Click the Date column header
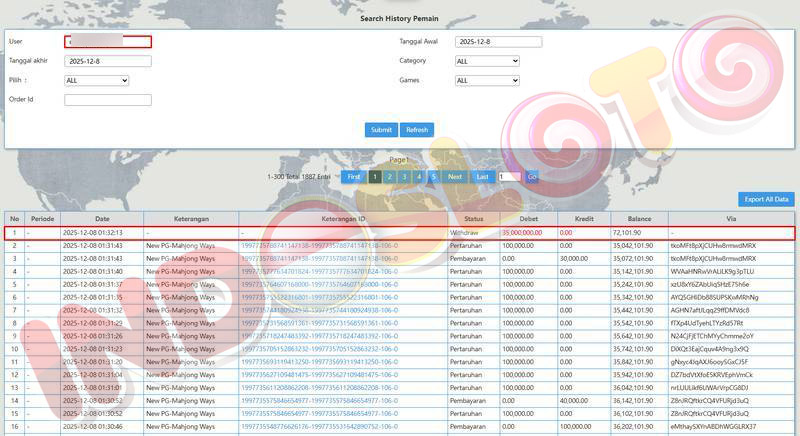800x436 pixels. (x=102, y=218)
